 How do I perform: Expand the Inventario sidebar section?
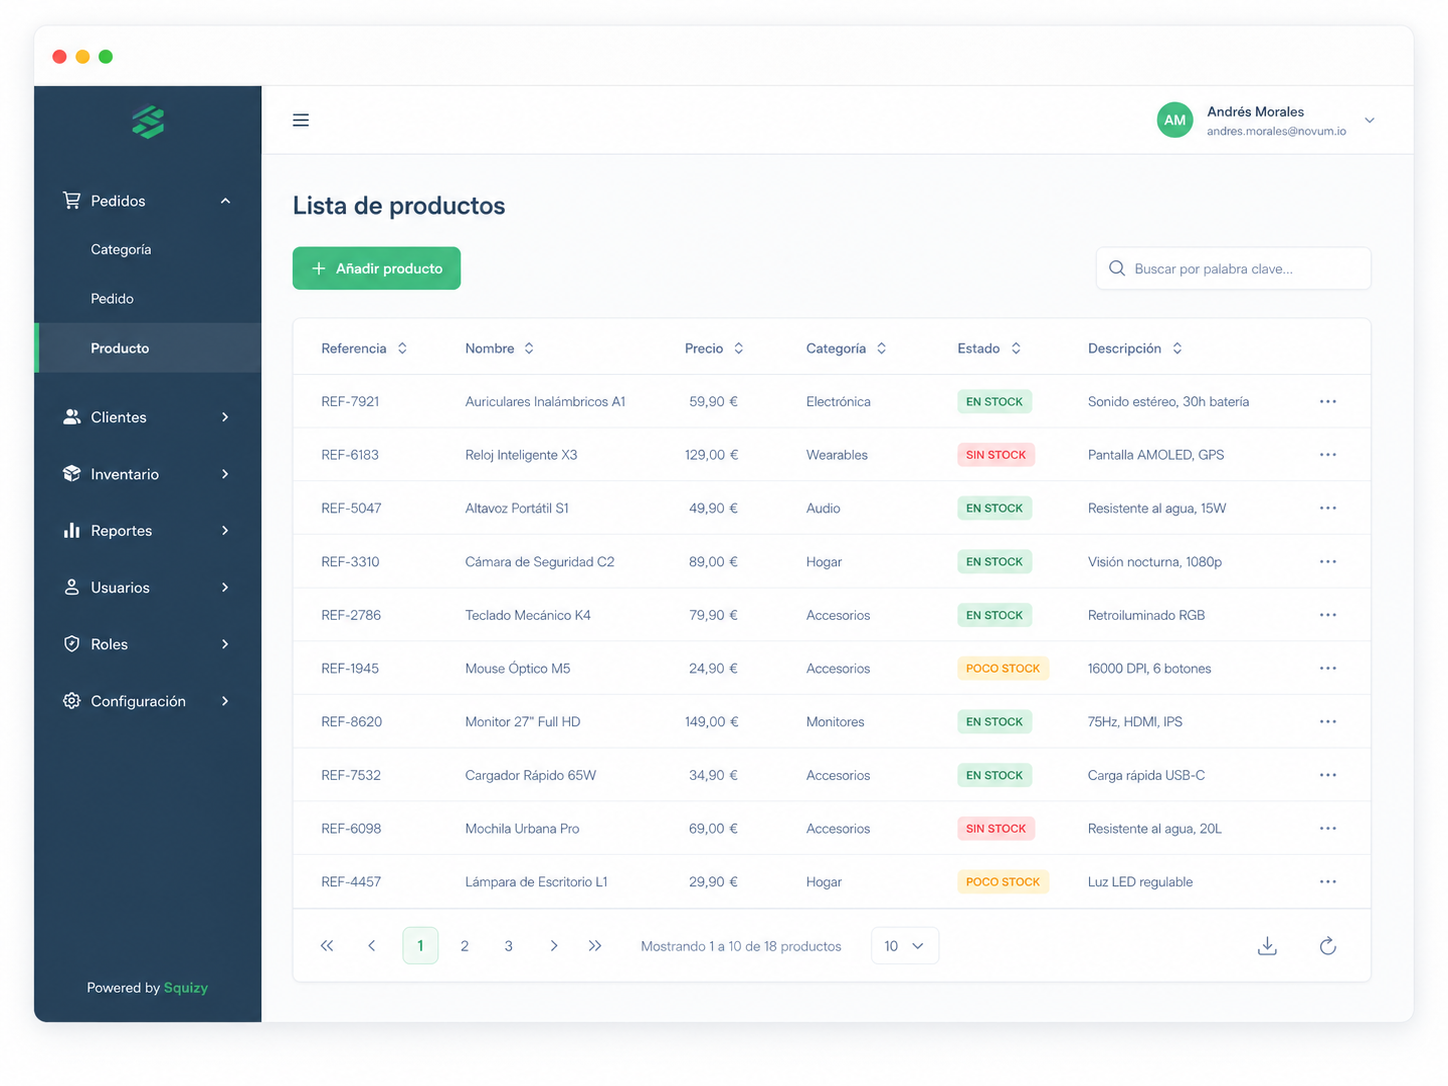click(x=225, y=474)
